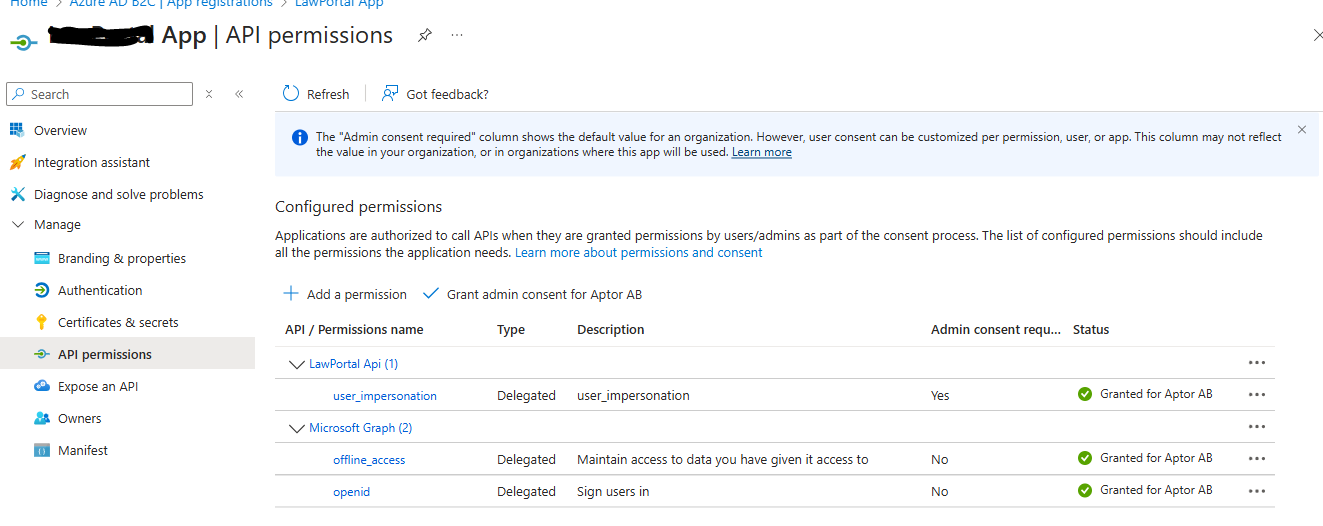Open the Expose an API page
Screen dimensions: 1323x526
pos(98,386)
